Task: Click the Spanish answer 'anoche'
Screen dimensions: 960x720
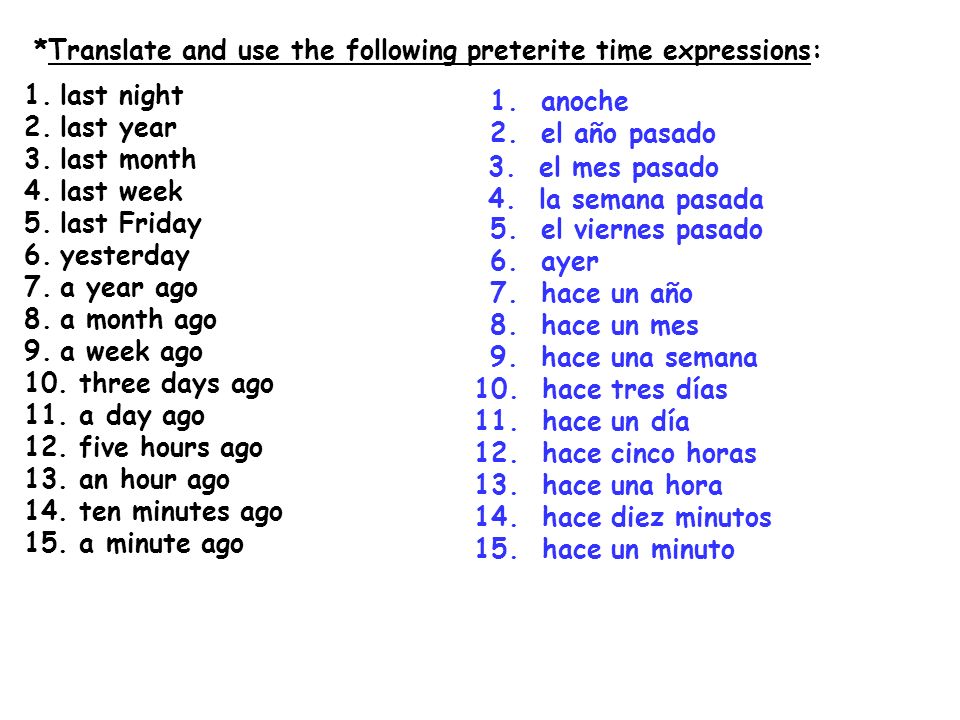Action: coord(585,102)
